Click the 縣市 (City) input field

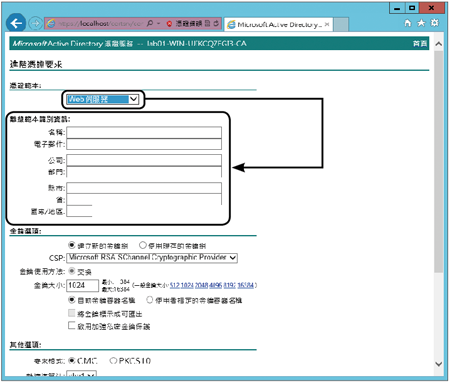pos(144,188)
